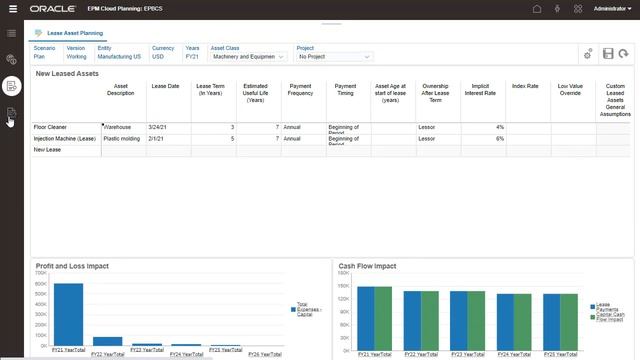Click FY21 blue bar in Cash Flow chart

point(366,318)
